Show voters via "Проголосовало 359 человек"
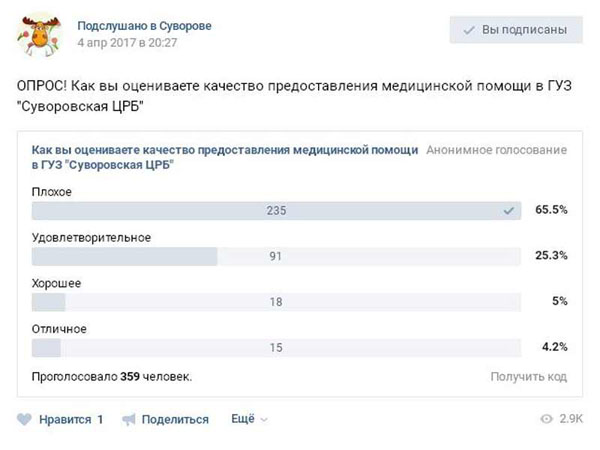 (112, 377)
